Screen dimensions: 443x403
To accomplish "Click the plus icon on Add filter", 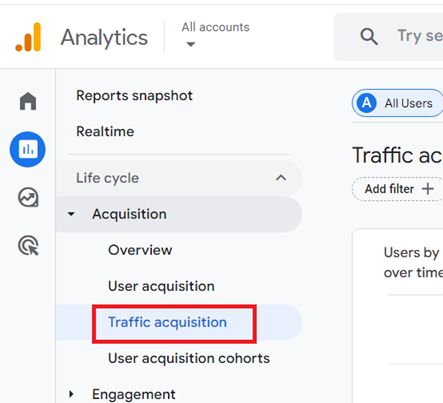I will 428,189.
